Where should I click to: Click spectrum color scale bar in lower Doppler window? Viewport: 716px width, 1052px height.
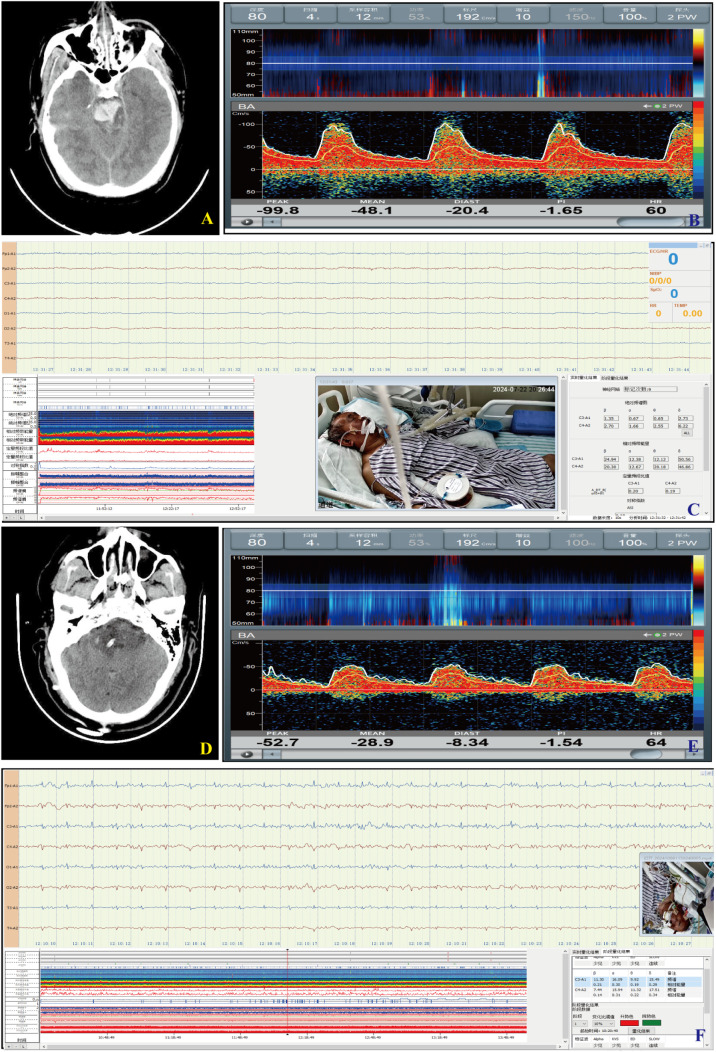[x=699, y=680]
